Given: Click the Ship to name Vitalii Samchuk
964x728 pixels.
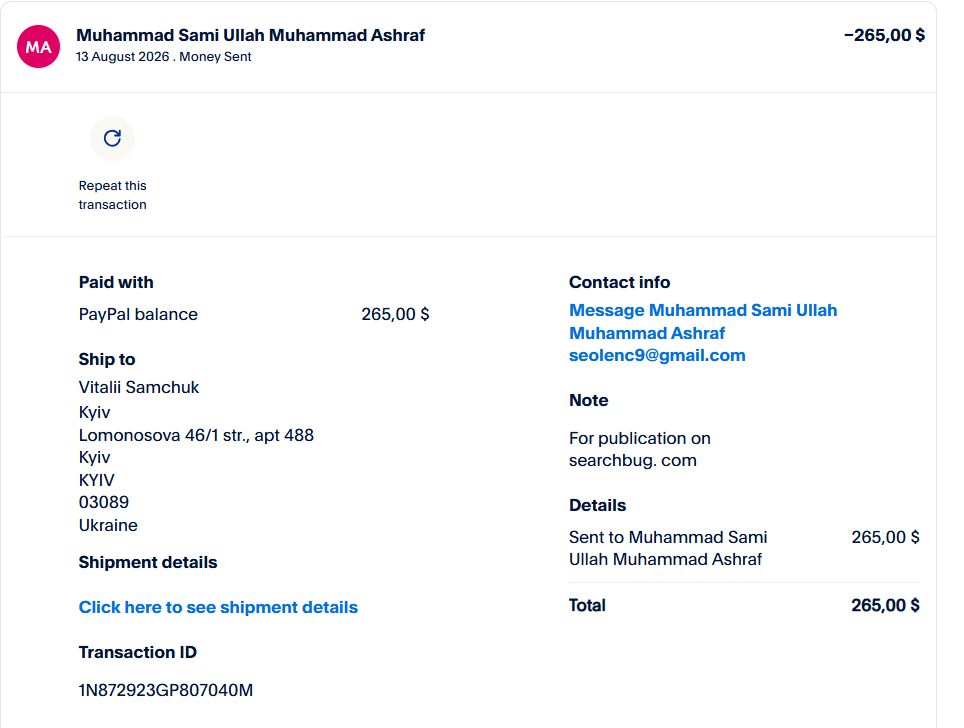Looking at the screenshot, I should [139, 387].
